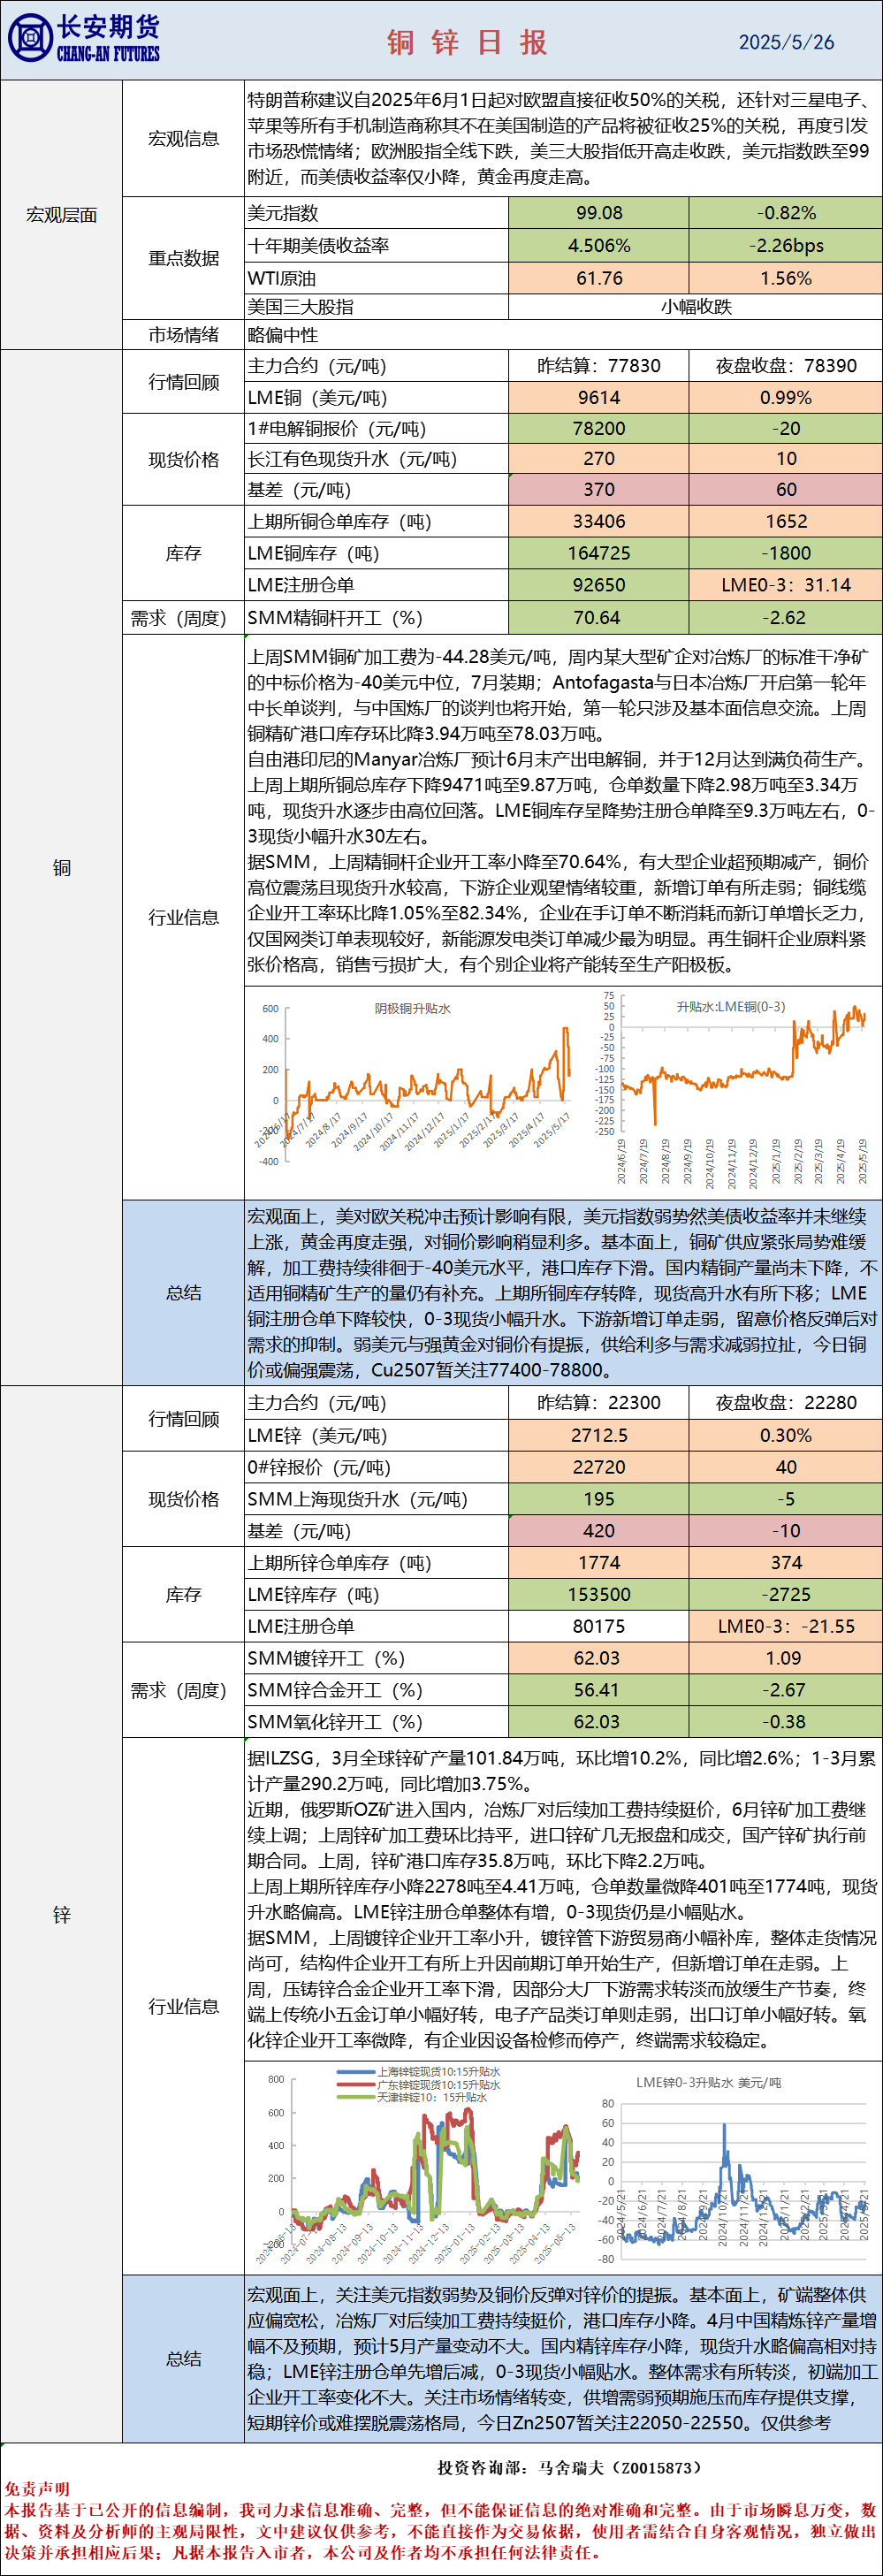This screenshot has width=883, height=2576.
Task: Click the LME0-3：-21.55 cell
Action: click(x=786, y=1626)
